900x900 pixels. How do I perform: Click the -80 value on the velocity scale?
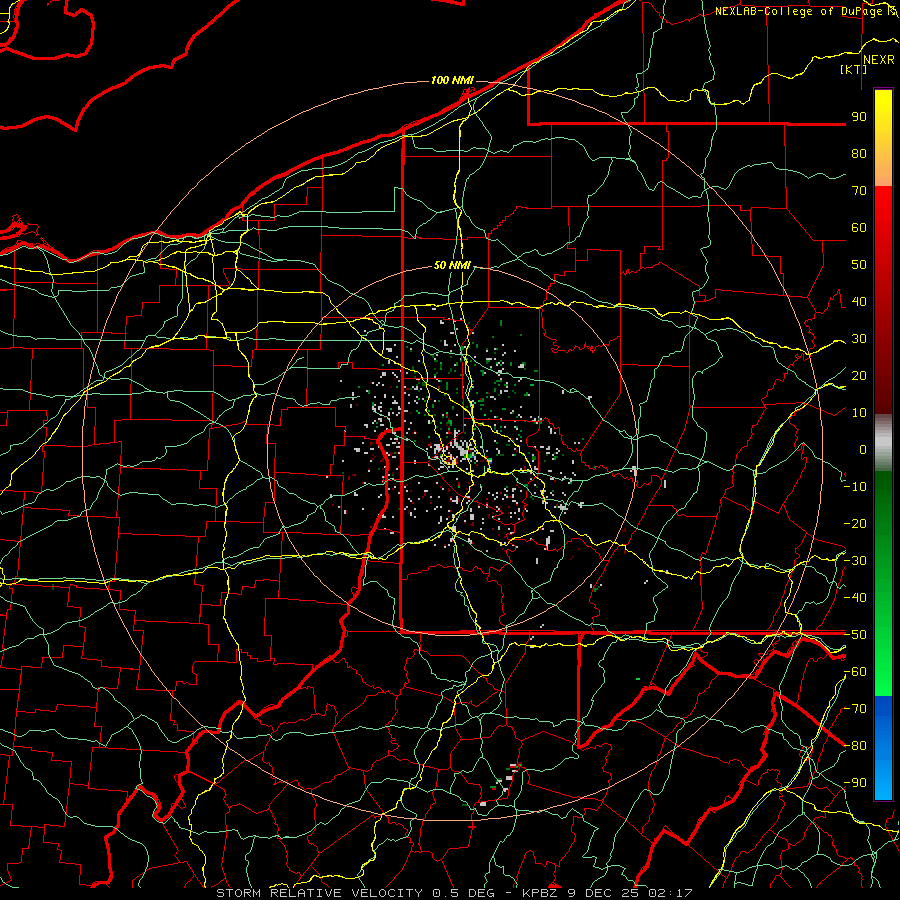(855, 746)
